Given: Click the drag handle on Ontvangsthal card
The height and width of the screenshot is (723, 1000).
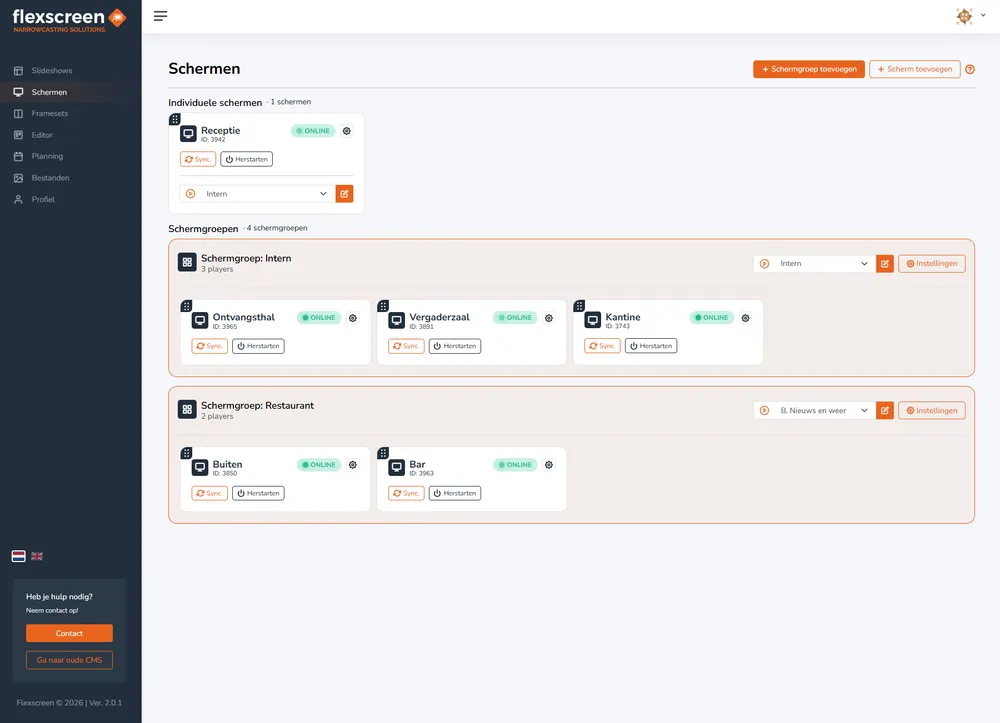Looking at the screenshot, I should pyautogui.click(x=186, y=306).
